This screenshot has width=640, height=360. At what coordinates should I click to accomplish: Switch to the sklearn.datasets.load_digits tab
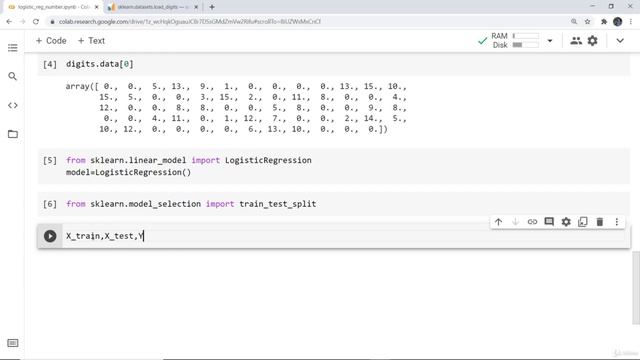click(153, 7)
